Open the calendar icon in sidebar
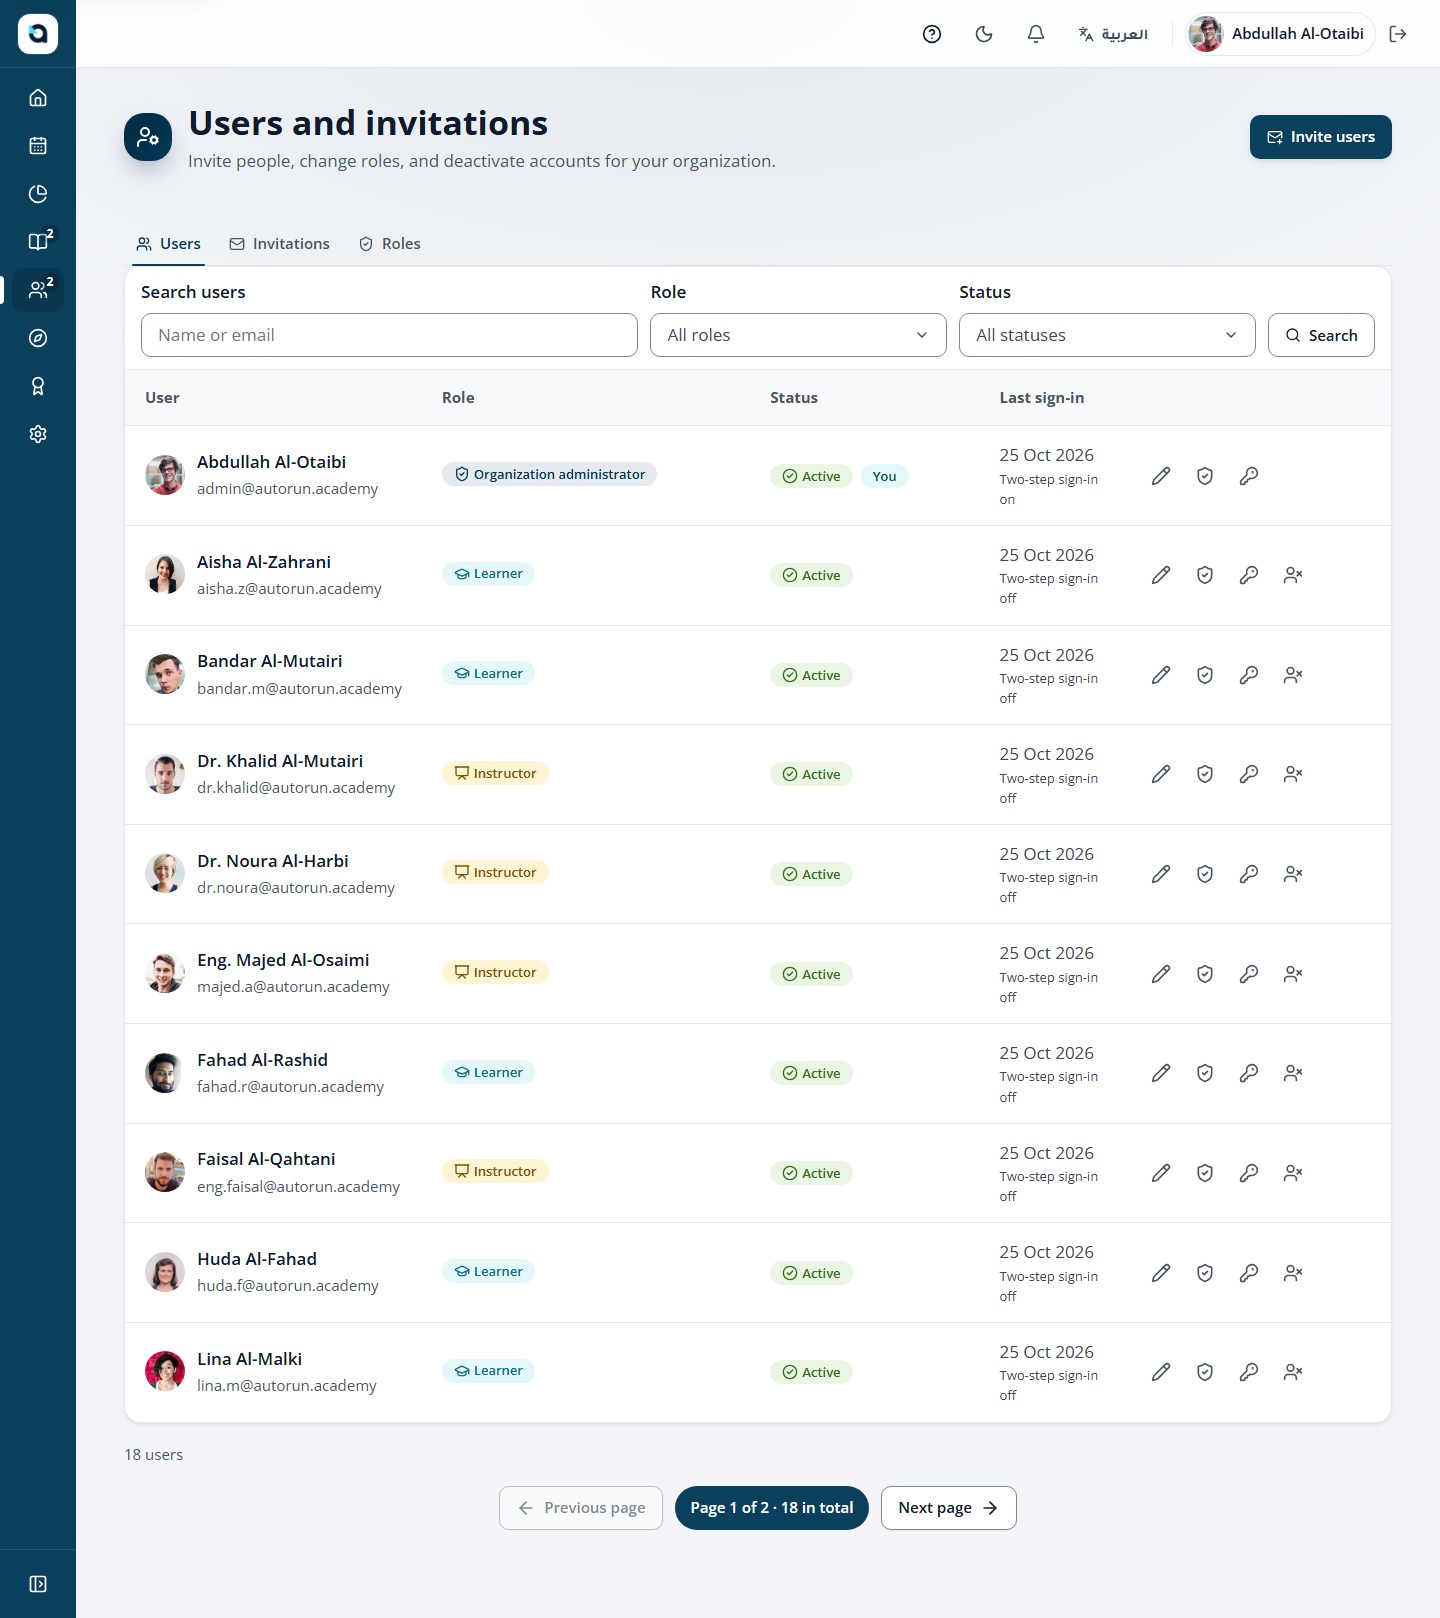 pyautogui.click(x=38, y=146)
